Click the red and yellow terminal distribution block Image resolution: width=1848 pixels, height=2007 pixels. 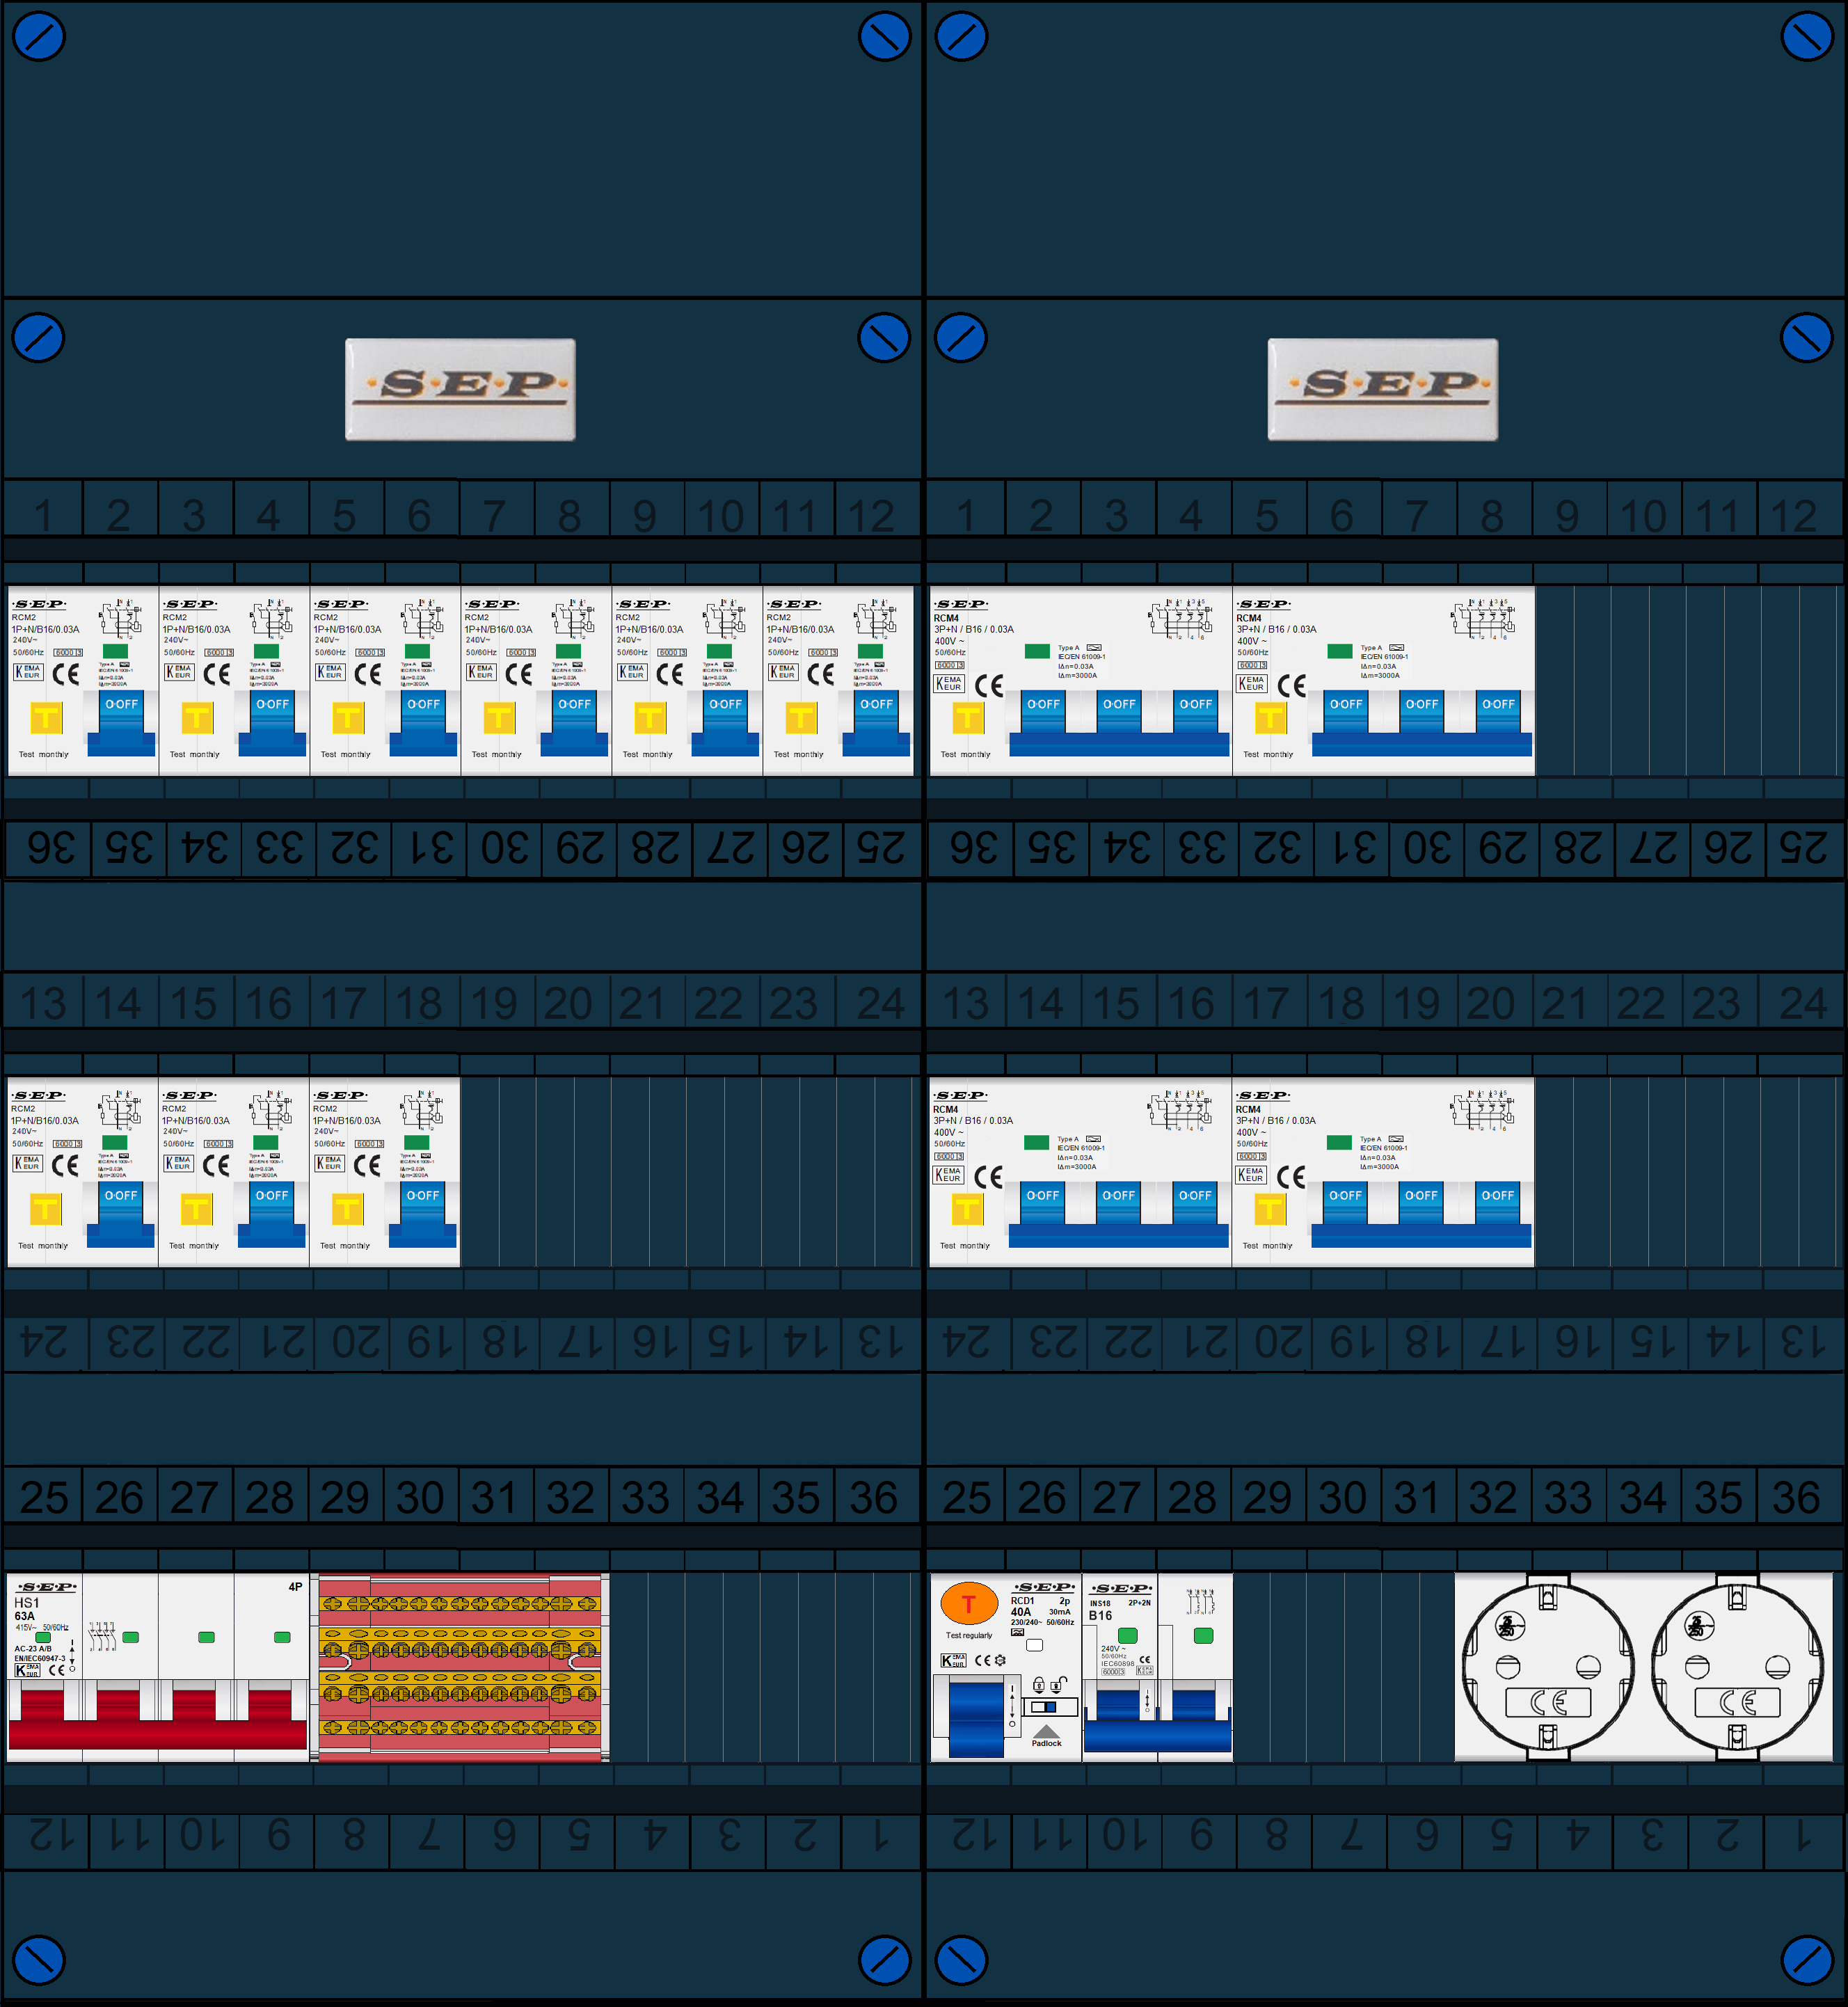click(460, 1668)
